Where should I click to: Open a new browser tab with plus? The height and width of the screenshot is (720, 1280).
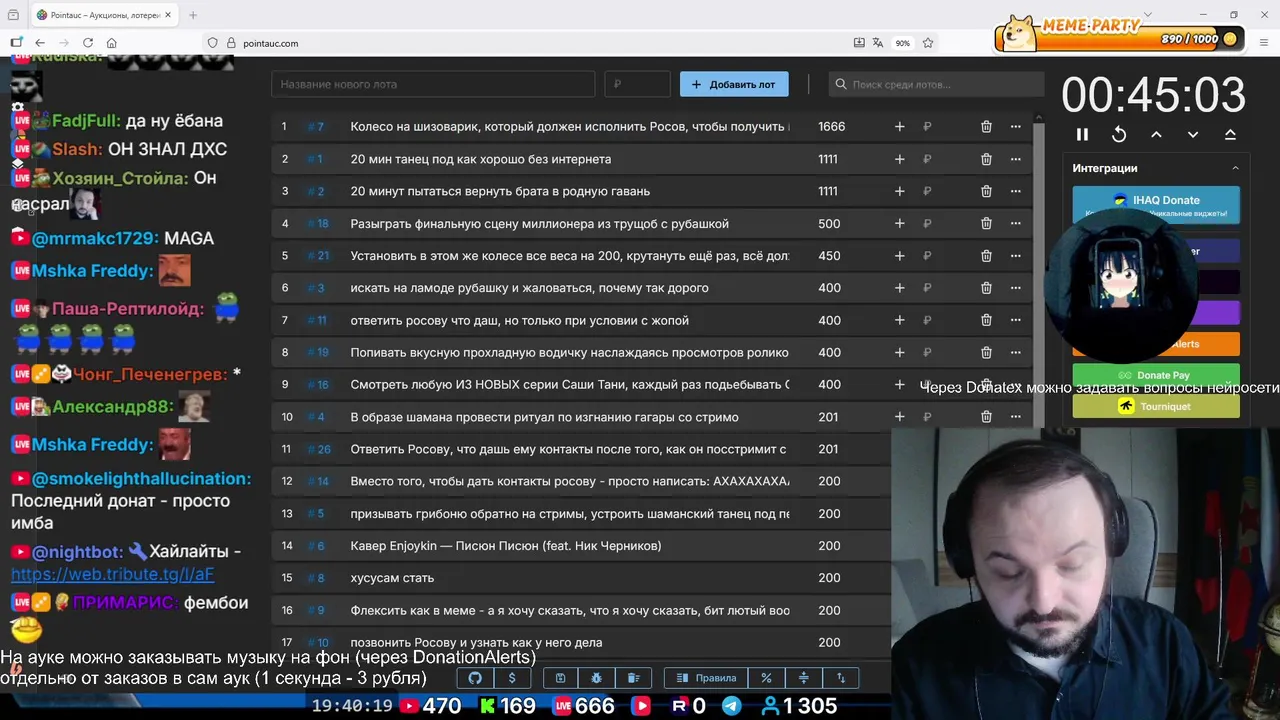point(193,15)
